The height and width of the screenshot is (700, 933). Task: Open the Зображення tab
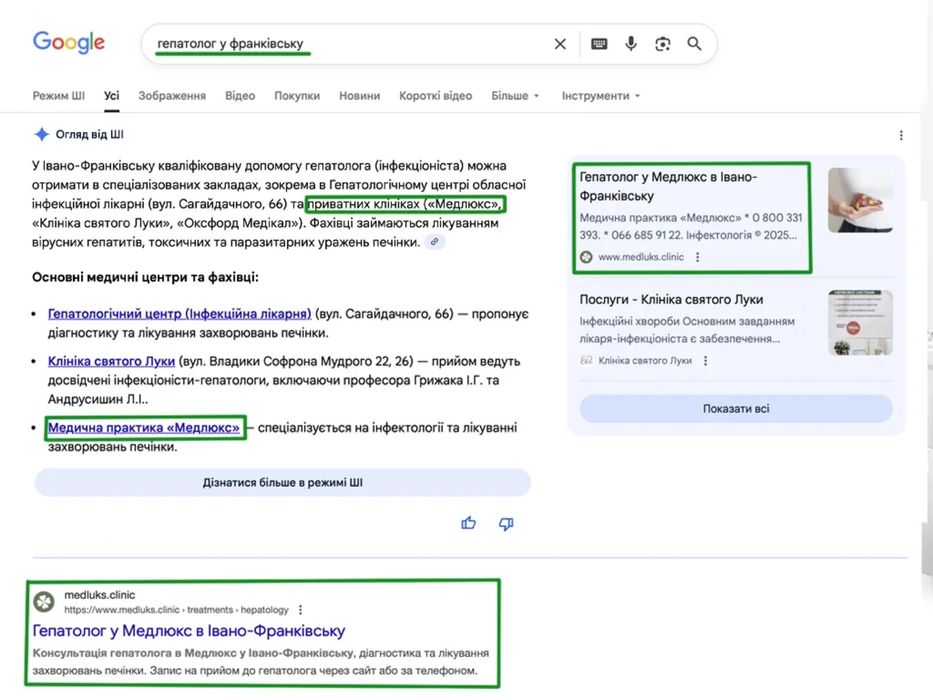[x=172, y=96]
